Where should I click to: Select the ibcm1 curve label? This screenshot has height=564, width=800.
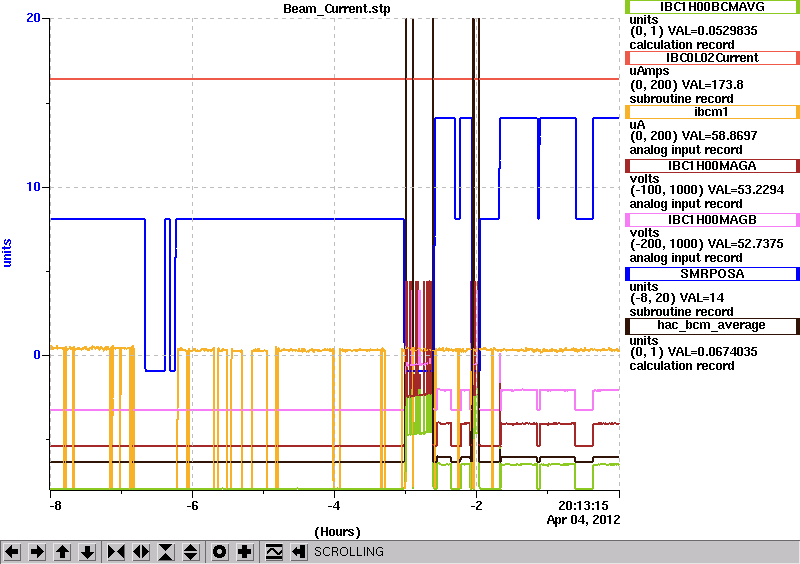pos(712,112)
